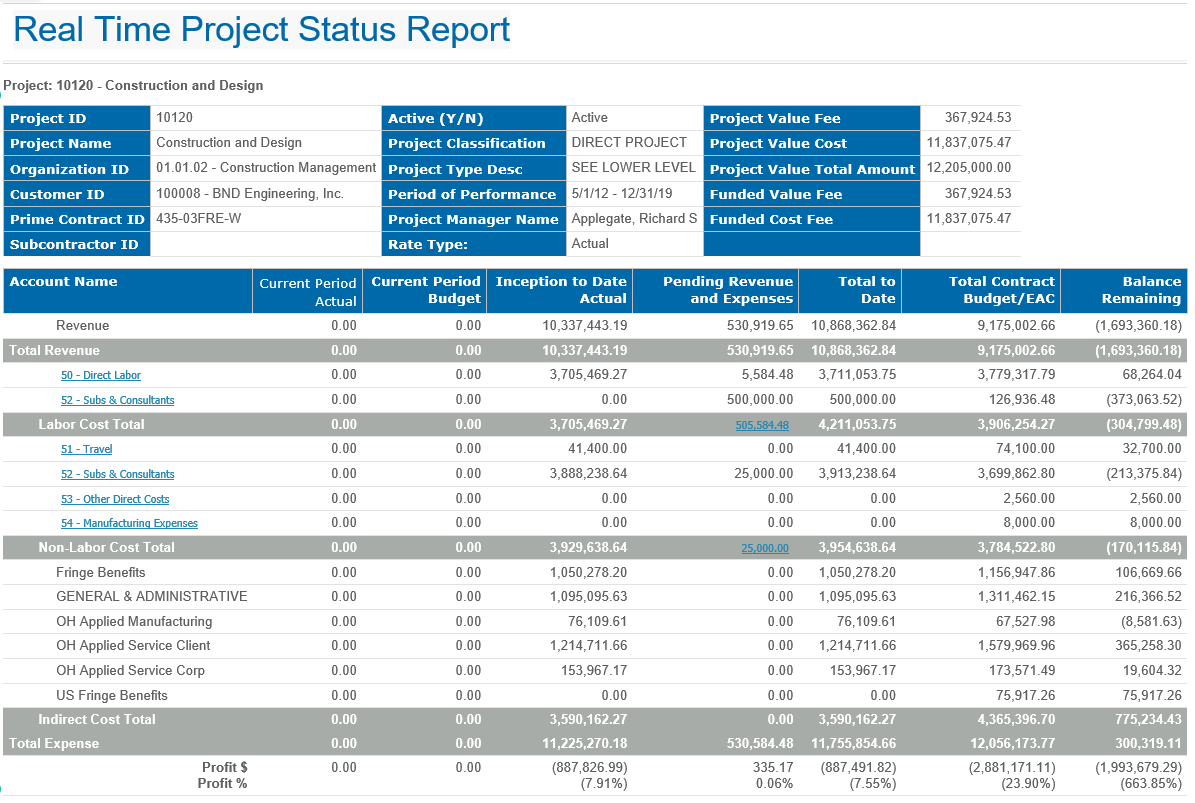Viewport: 1195px width, 803px height.
Task: Click the Current Period Actual column header
Action: pyautogui.click(x=308, y=292)
